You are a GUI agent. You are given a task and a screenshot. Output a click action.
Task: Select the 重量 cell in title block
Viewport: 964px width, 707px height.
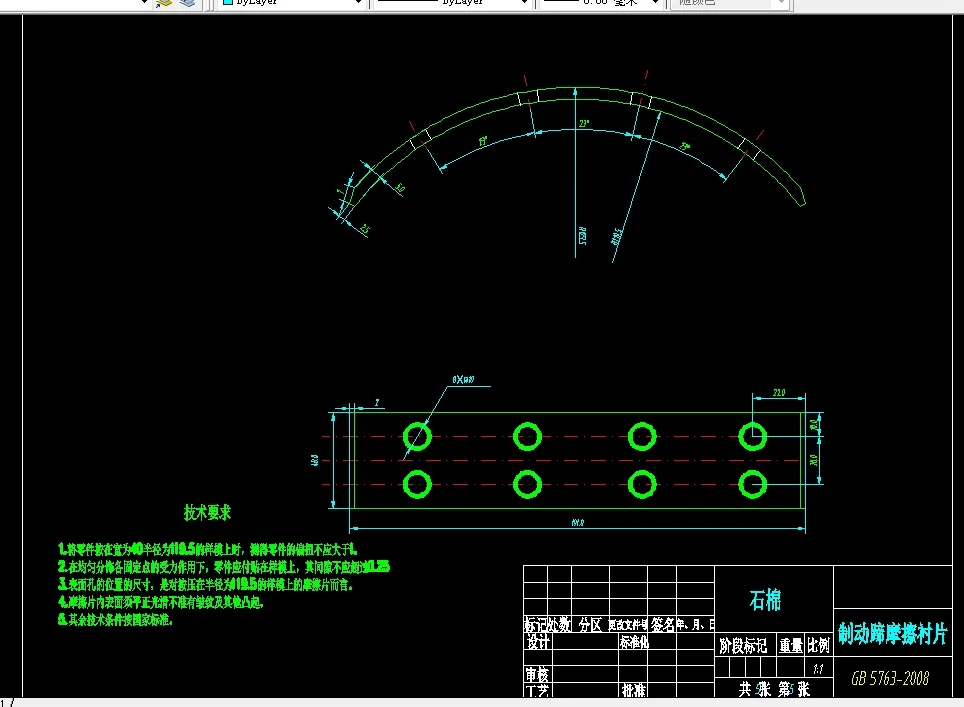tap(791, 646)
